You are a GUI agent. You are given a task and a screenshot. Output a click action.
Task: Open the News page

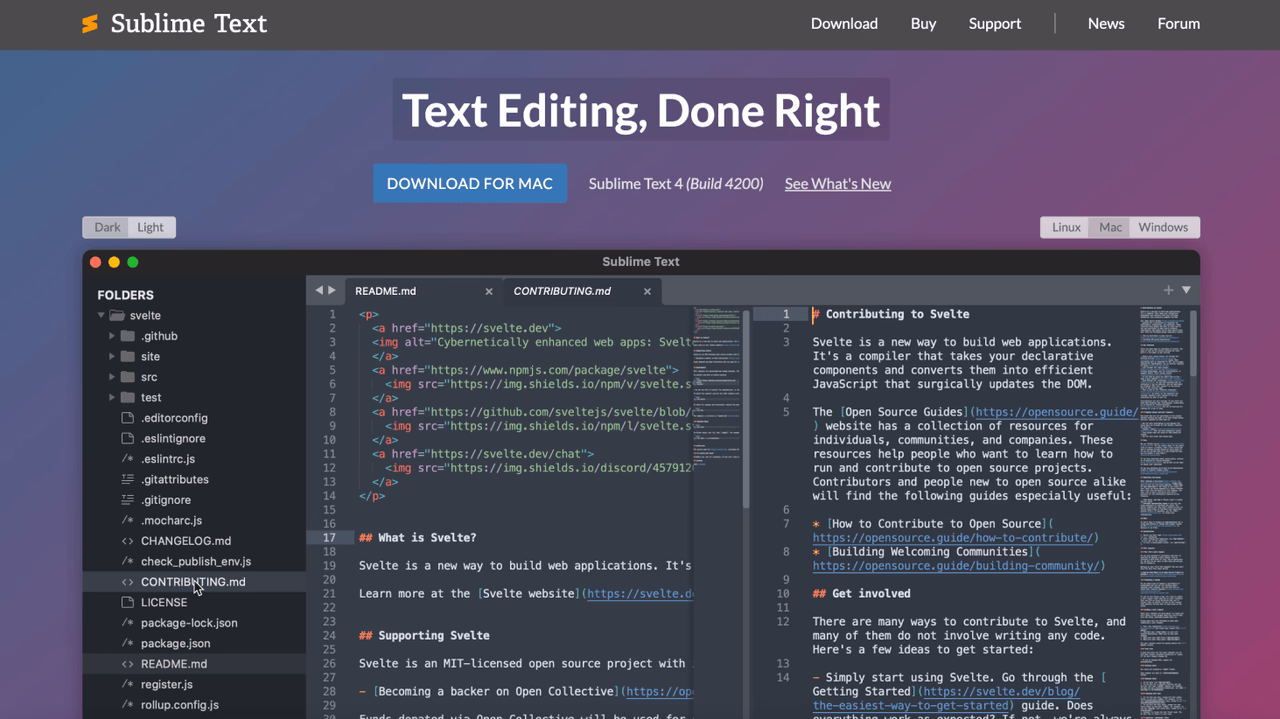[x=1106, y=23]
